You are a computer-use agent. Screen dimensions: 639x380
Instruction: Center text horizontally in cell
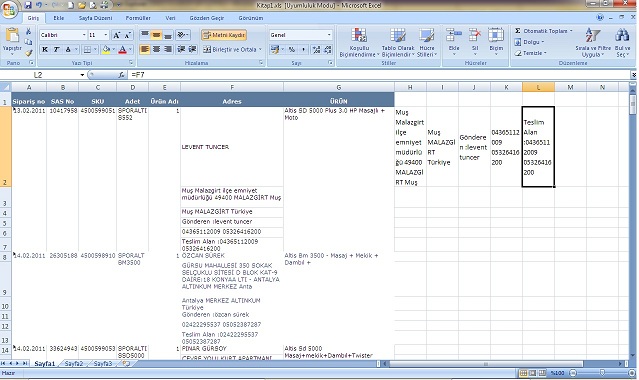pos(156,49)
